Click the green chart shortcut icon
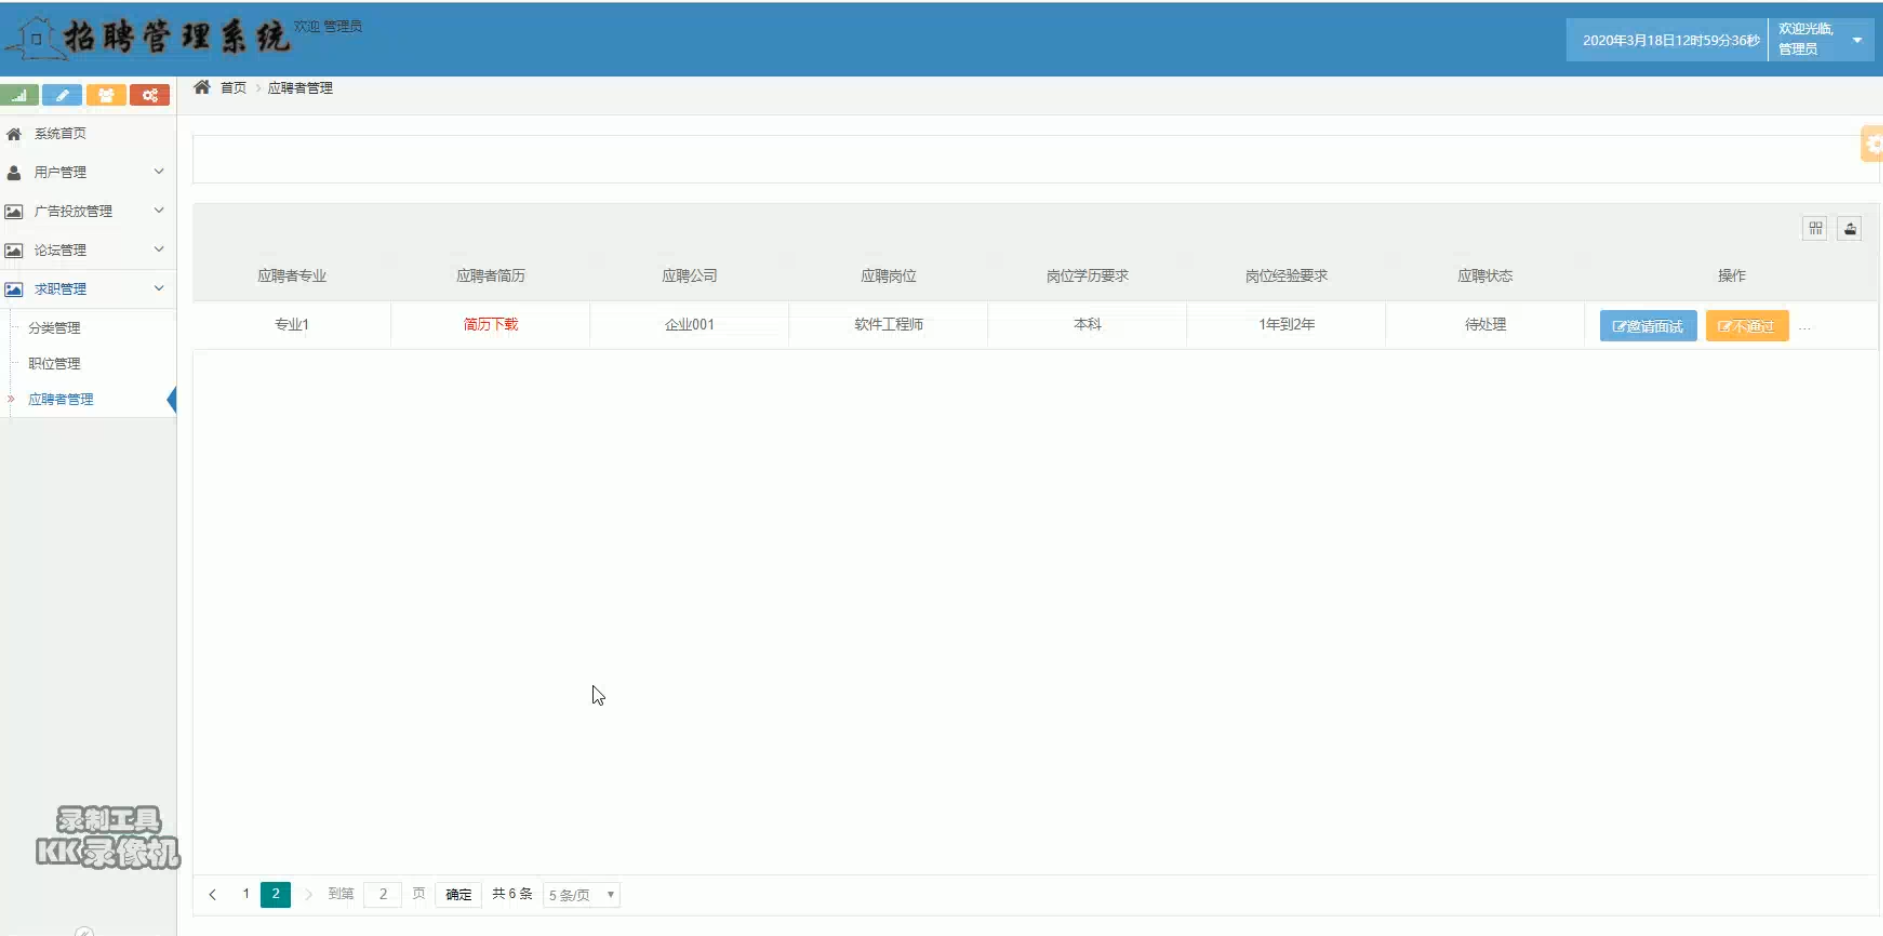 coord(19,95)
